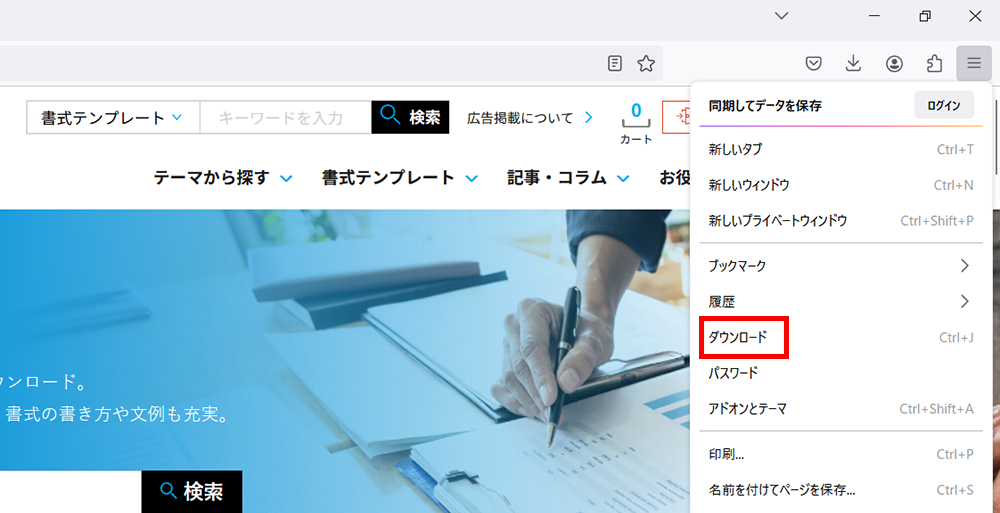Restore down the browser window
The image size is (1000, 513).
(x=925, y=16)
